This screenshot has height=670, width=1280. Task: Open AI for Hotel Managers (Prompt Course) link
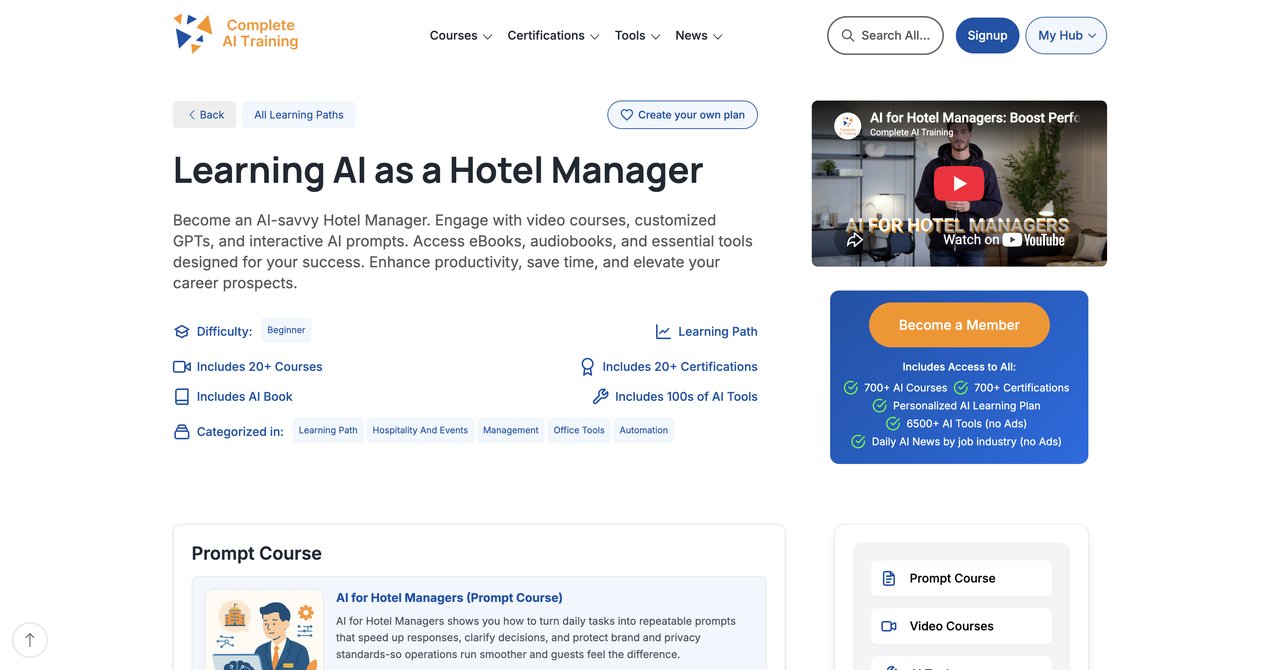pos(449,598)
